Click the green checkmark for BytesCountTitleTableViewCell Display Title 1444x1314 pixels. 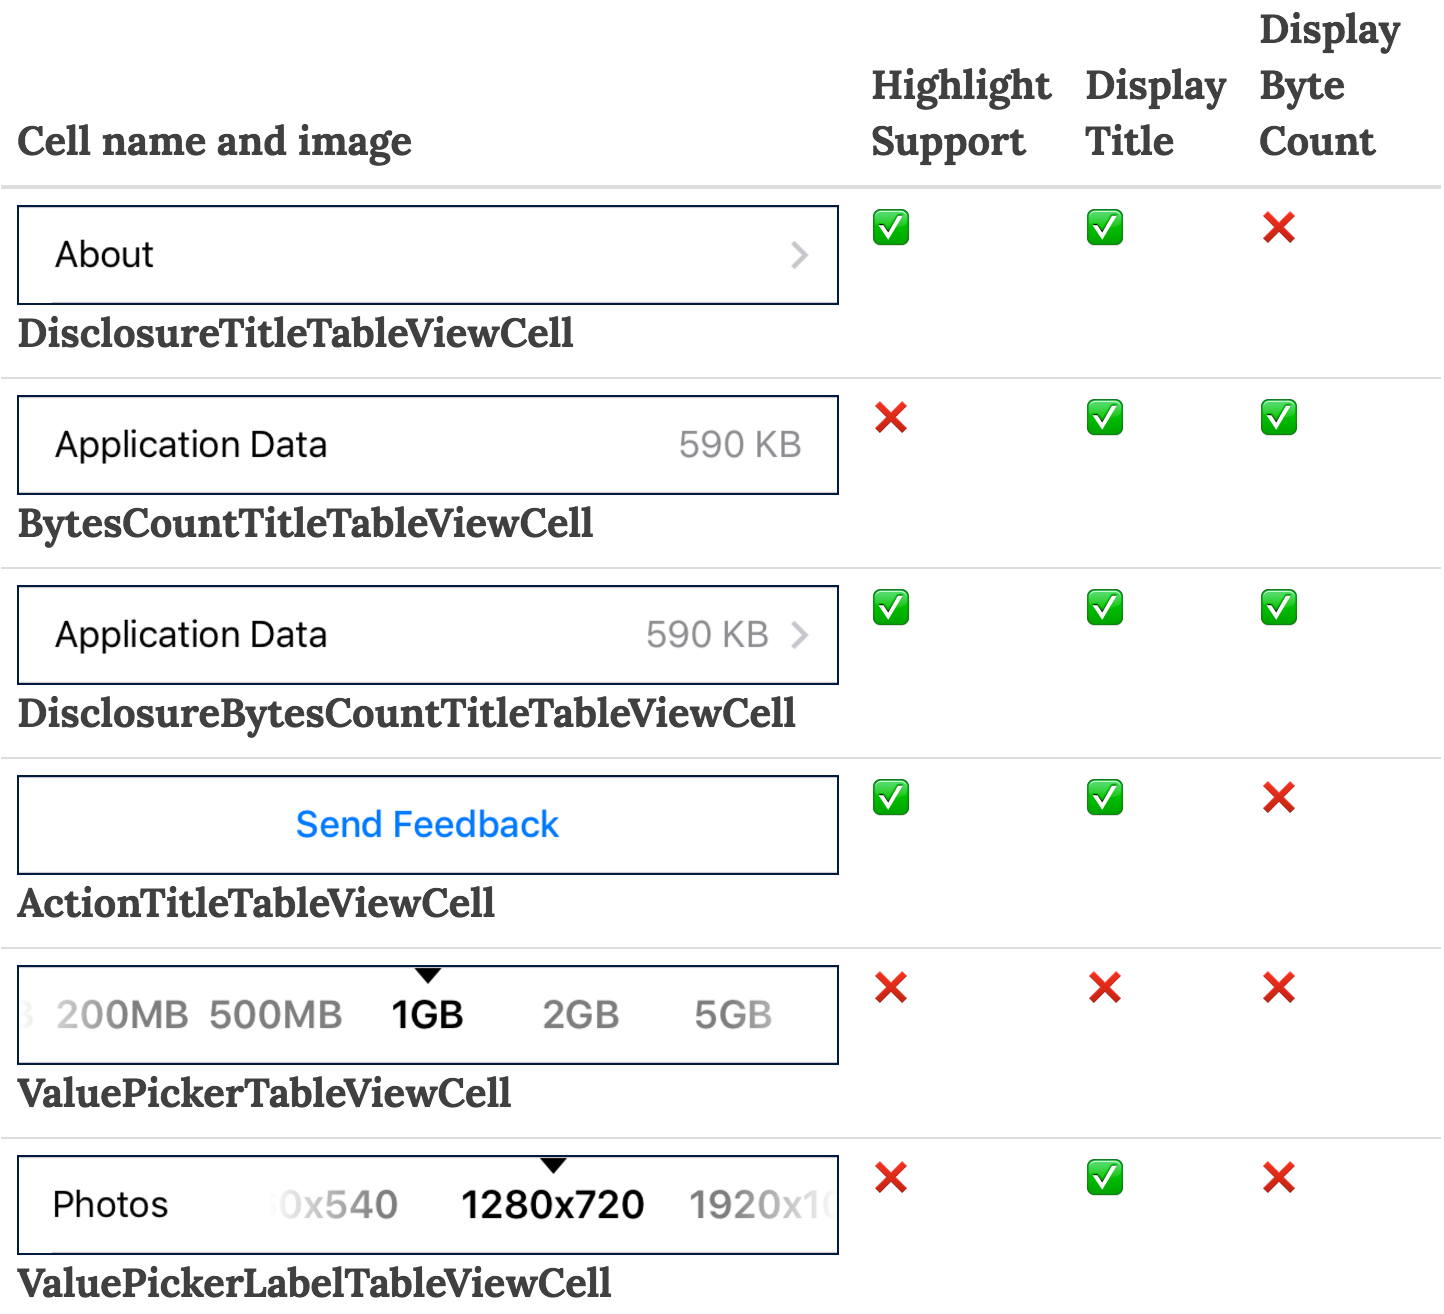(x=1104, y=418)
